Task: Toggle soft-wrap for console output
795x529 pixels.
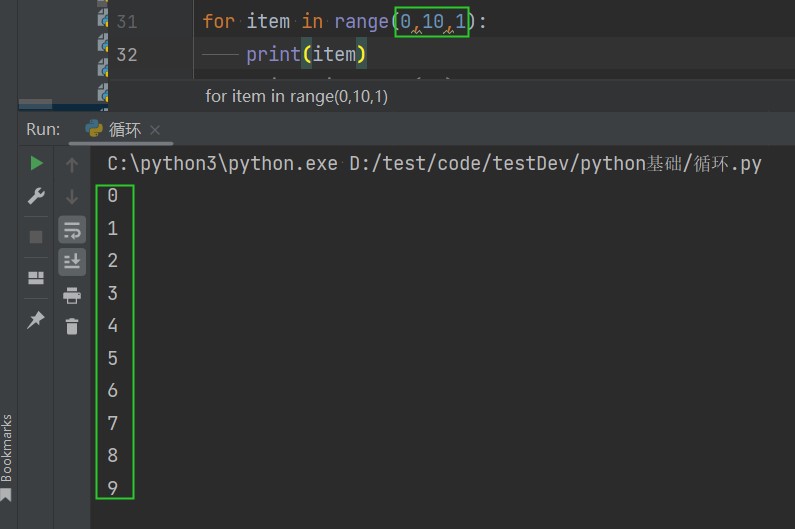Action: (72, 230)
